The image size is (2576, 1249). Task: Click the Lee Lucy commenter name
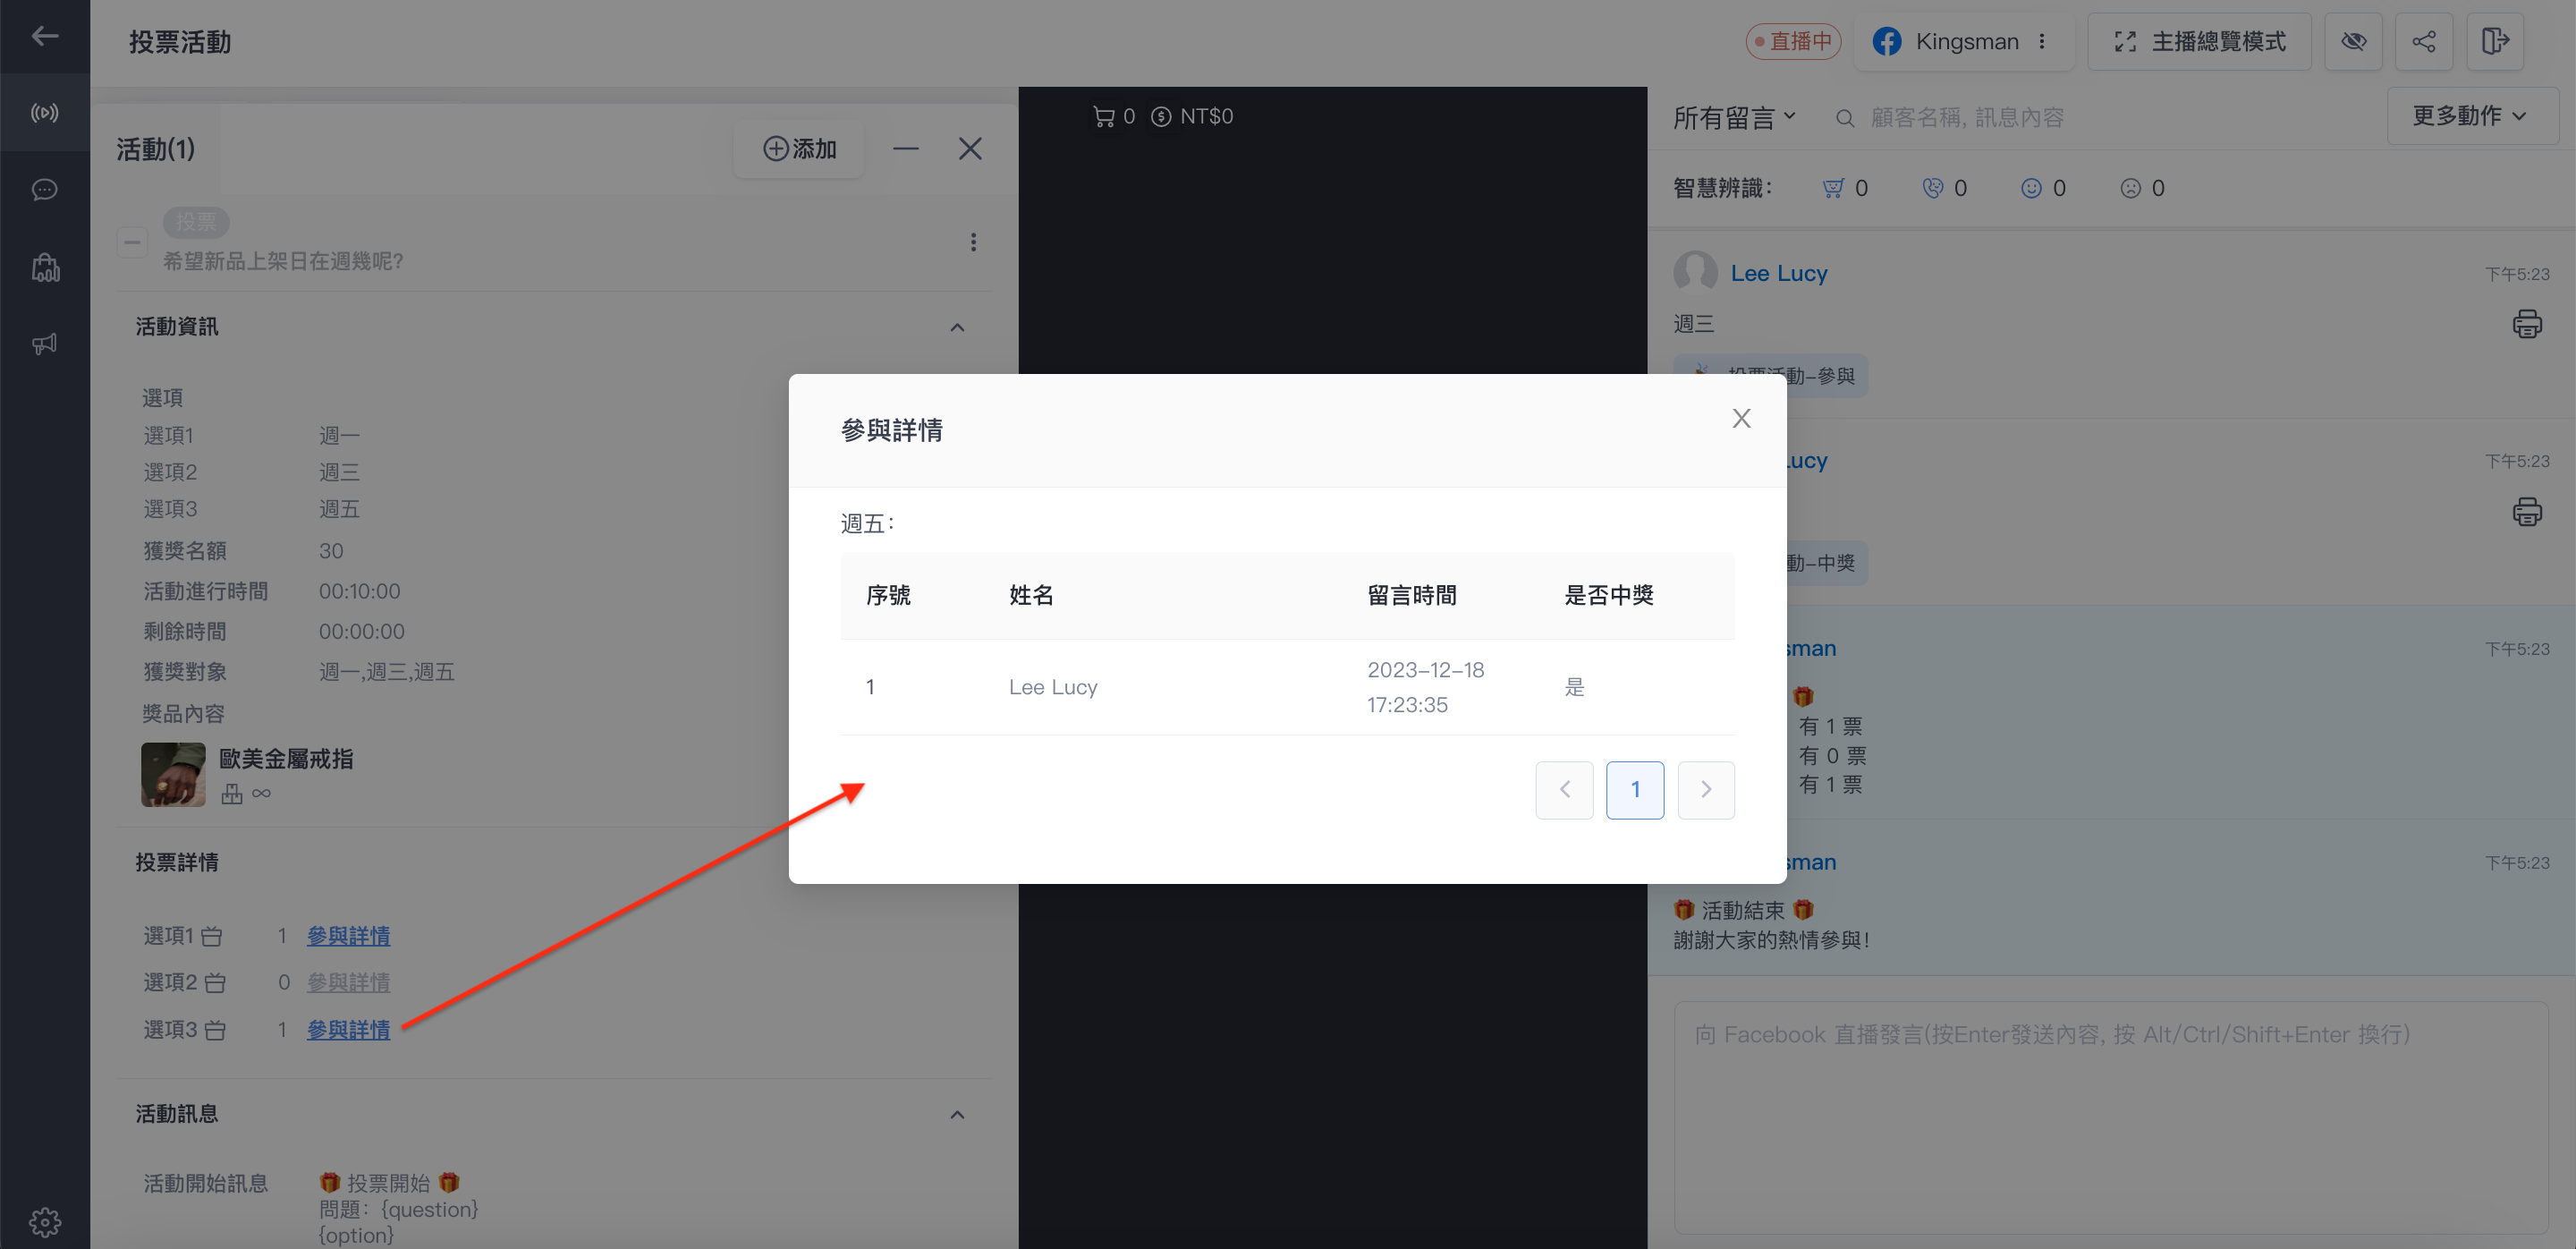click(1779, 273)
